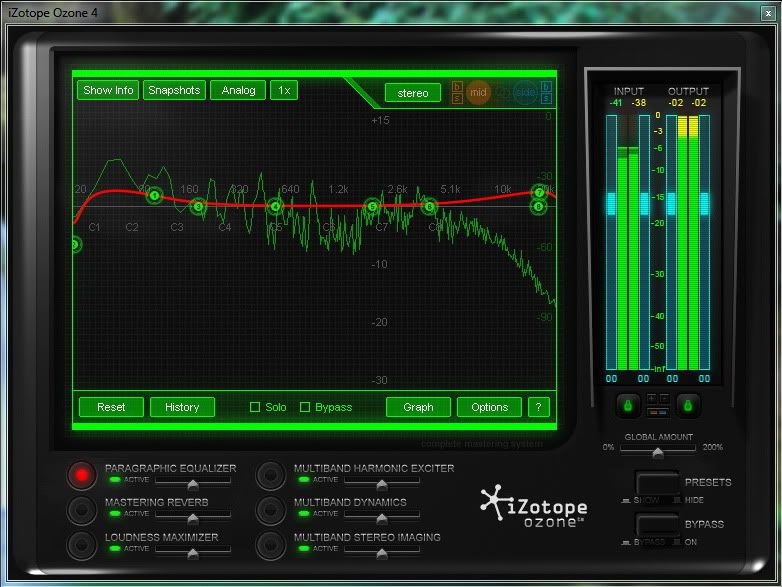Flip the PRESETS show/hide switch
Screen dimensions: 782x587
click(x=657, y=483)
